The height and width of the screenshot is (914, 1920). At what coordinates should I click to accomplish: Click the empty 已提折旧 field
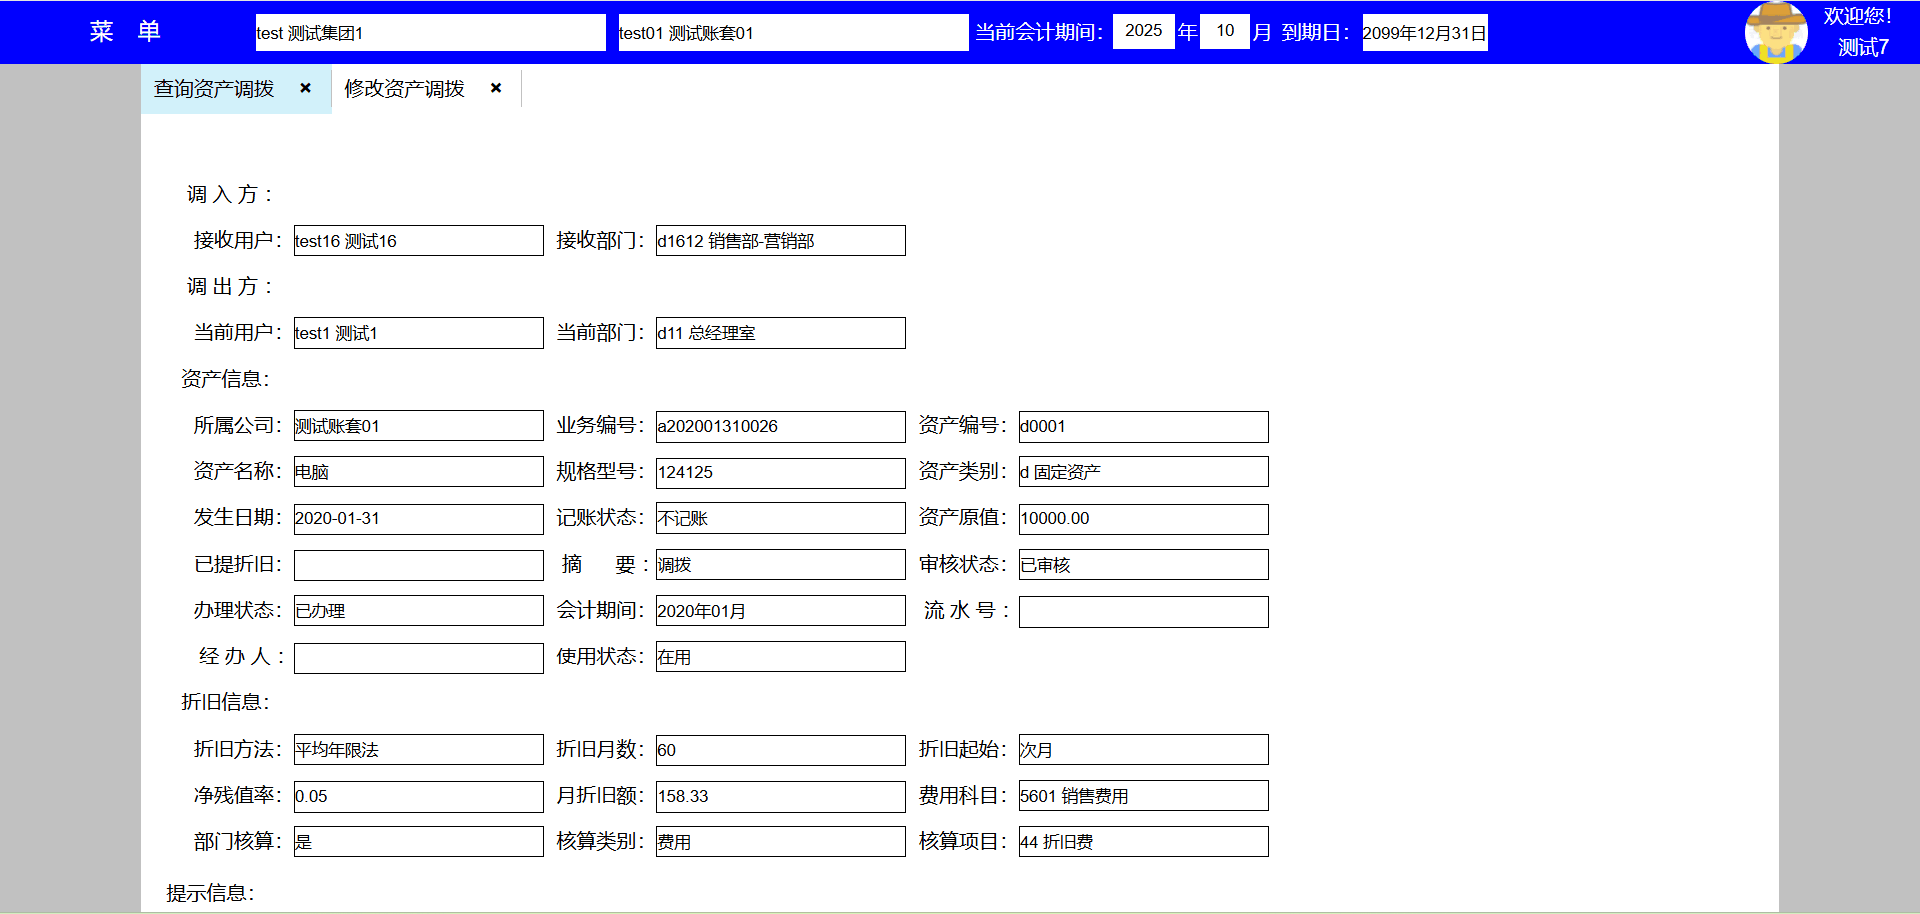[x=418, y=565]
